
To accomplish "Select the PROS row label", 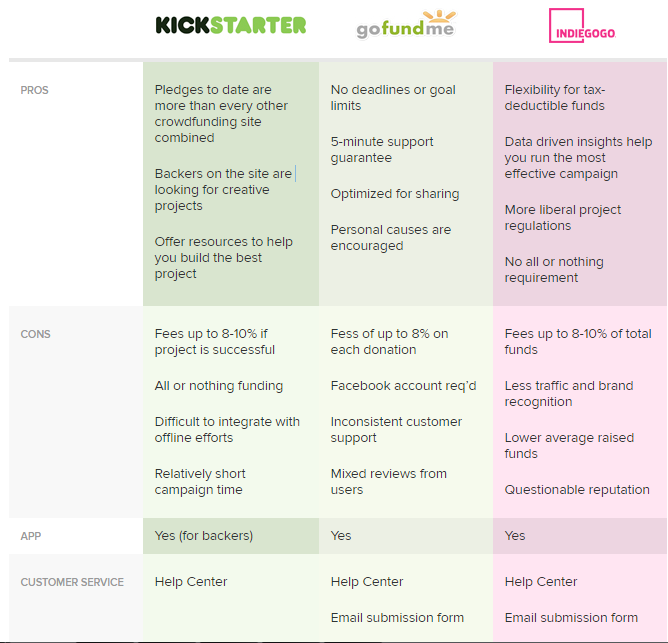I will 34,90.
